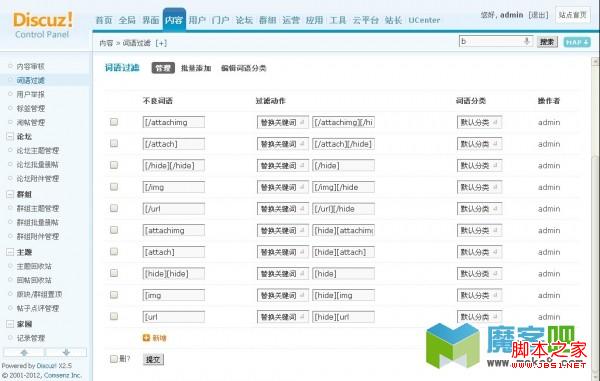Viewport: 600px width, 381px height.
Task: Check the box for the [hide][hide] row
Action: coord(114,273)
